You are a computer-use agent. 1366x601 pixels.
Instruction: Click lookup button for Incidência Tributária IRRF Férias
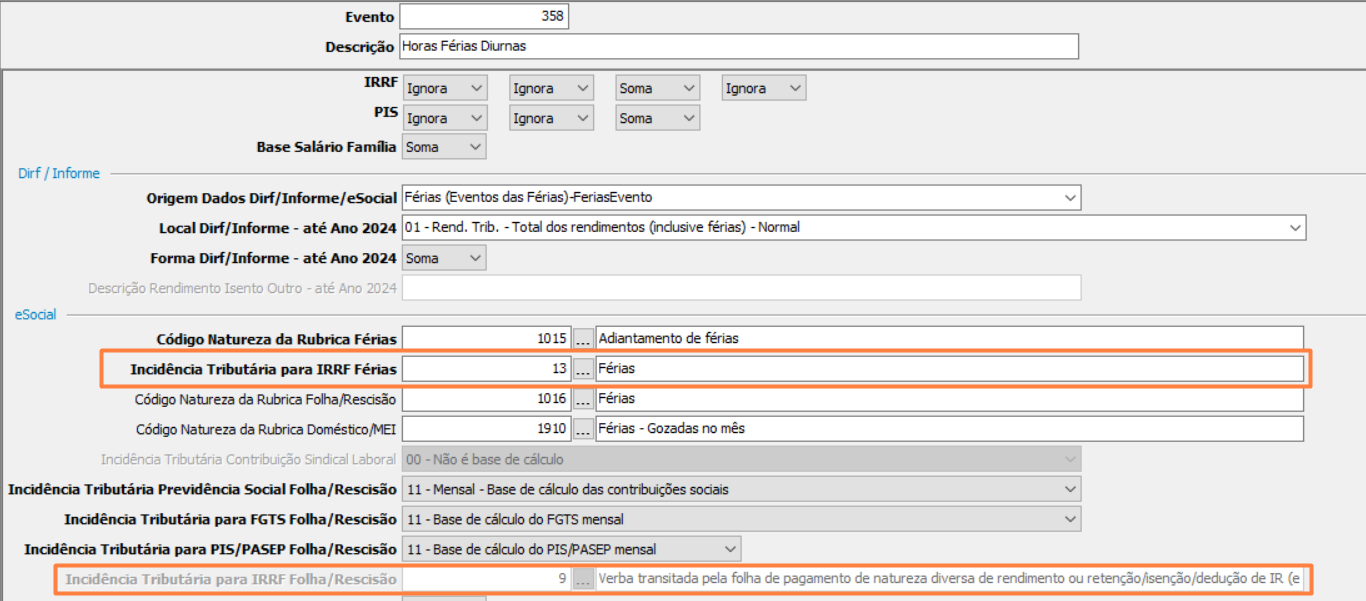click(x=583, y=369)
